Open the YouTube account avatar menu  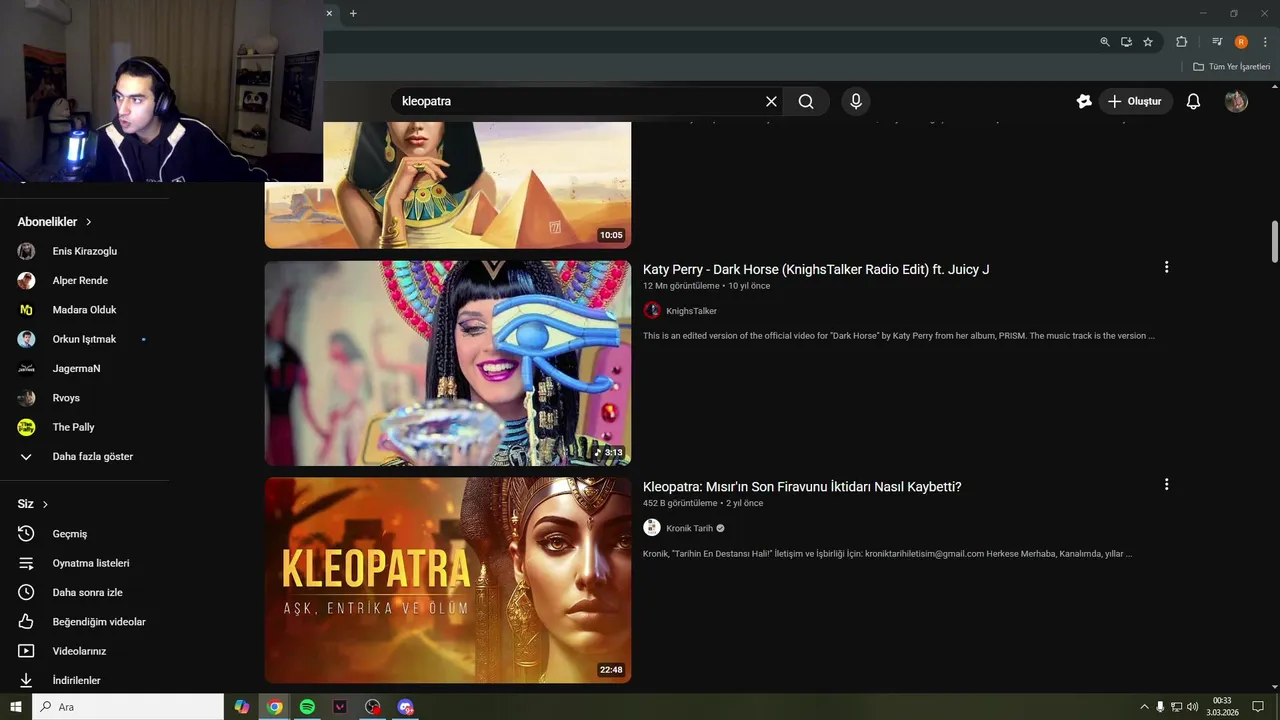tap(1236, 101)
